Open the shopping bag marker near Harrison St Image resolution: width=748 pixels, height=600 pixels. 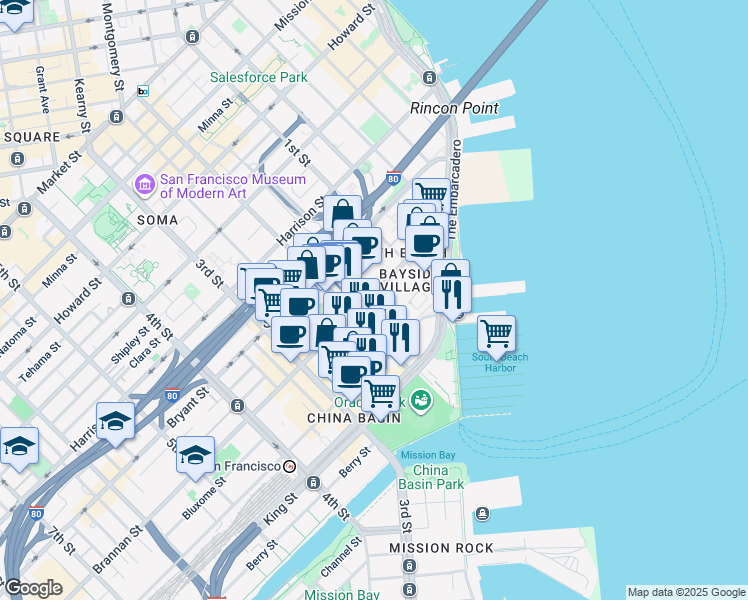tap(342, 213)
